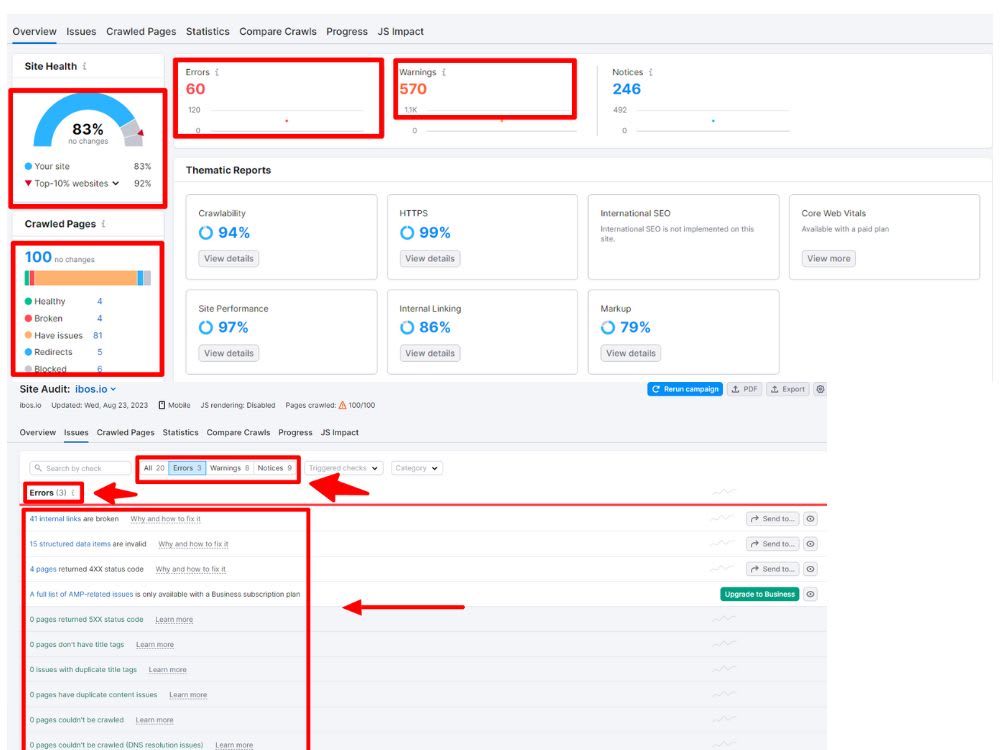Image resolution: width=1000 pixels, height=750 pixels.
Task: Hide the 15 structured data items check
Action: (x=810, y=544)
